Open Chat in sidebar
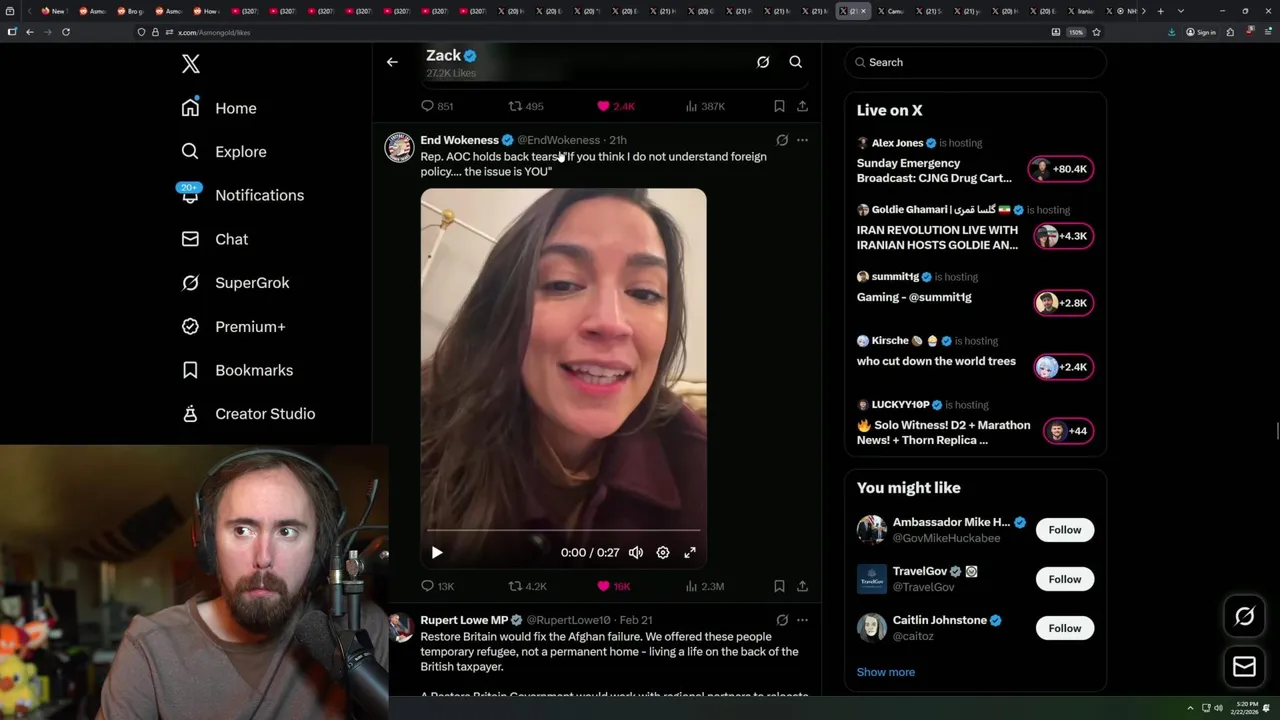 tap(214, 239)
